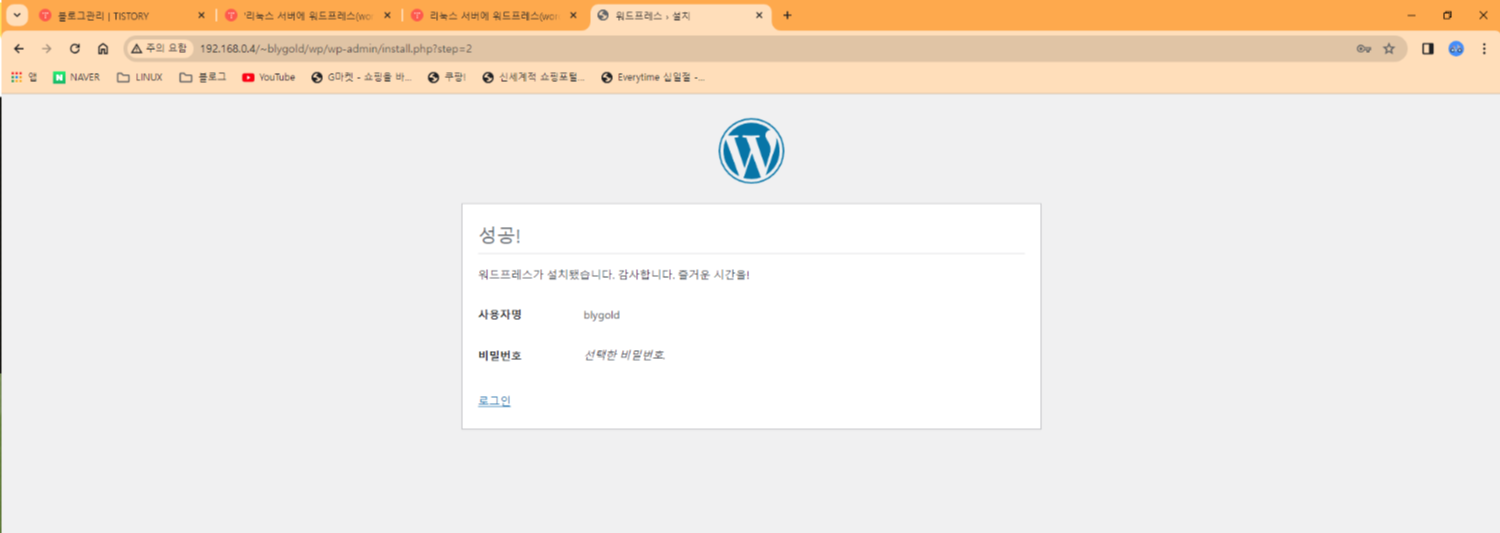The height and width of the screenshot is (533, 1500).
Task: Click the WordPress logo
Action: [751, 151]
